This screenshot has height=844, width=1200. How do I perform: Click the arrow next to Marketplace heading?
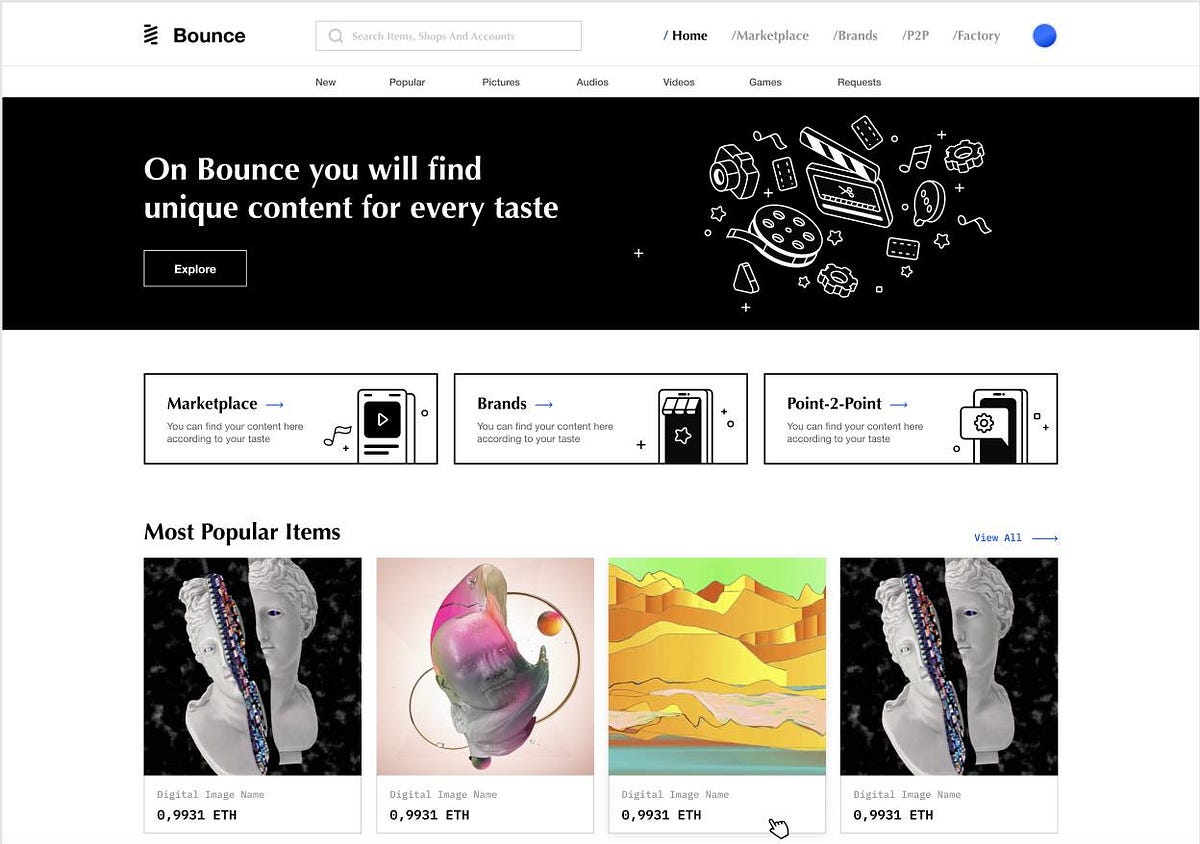coord(275,404)
